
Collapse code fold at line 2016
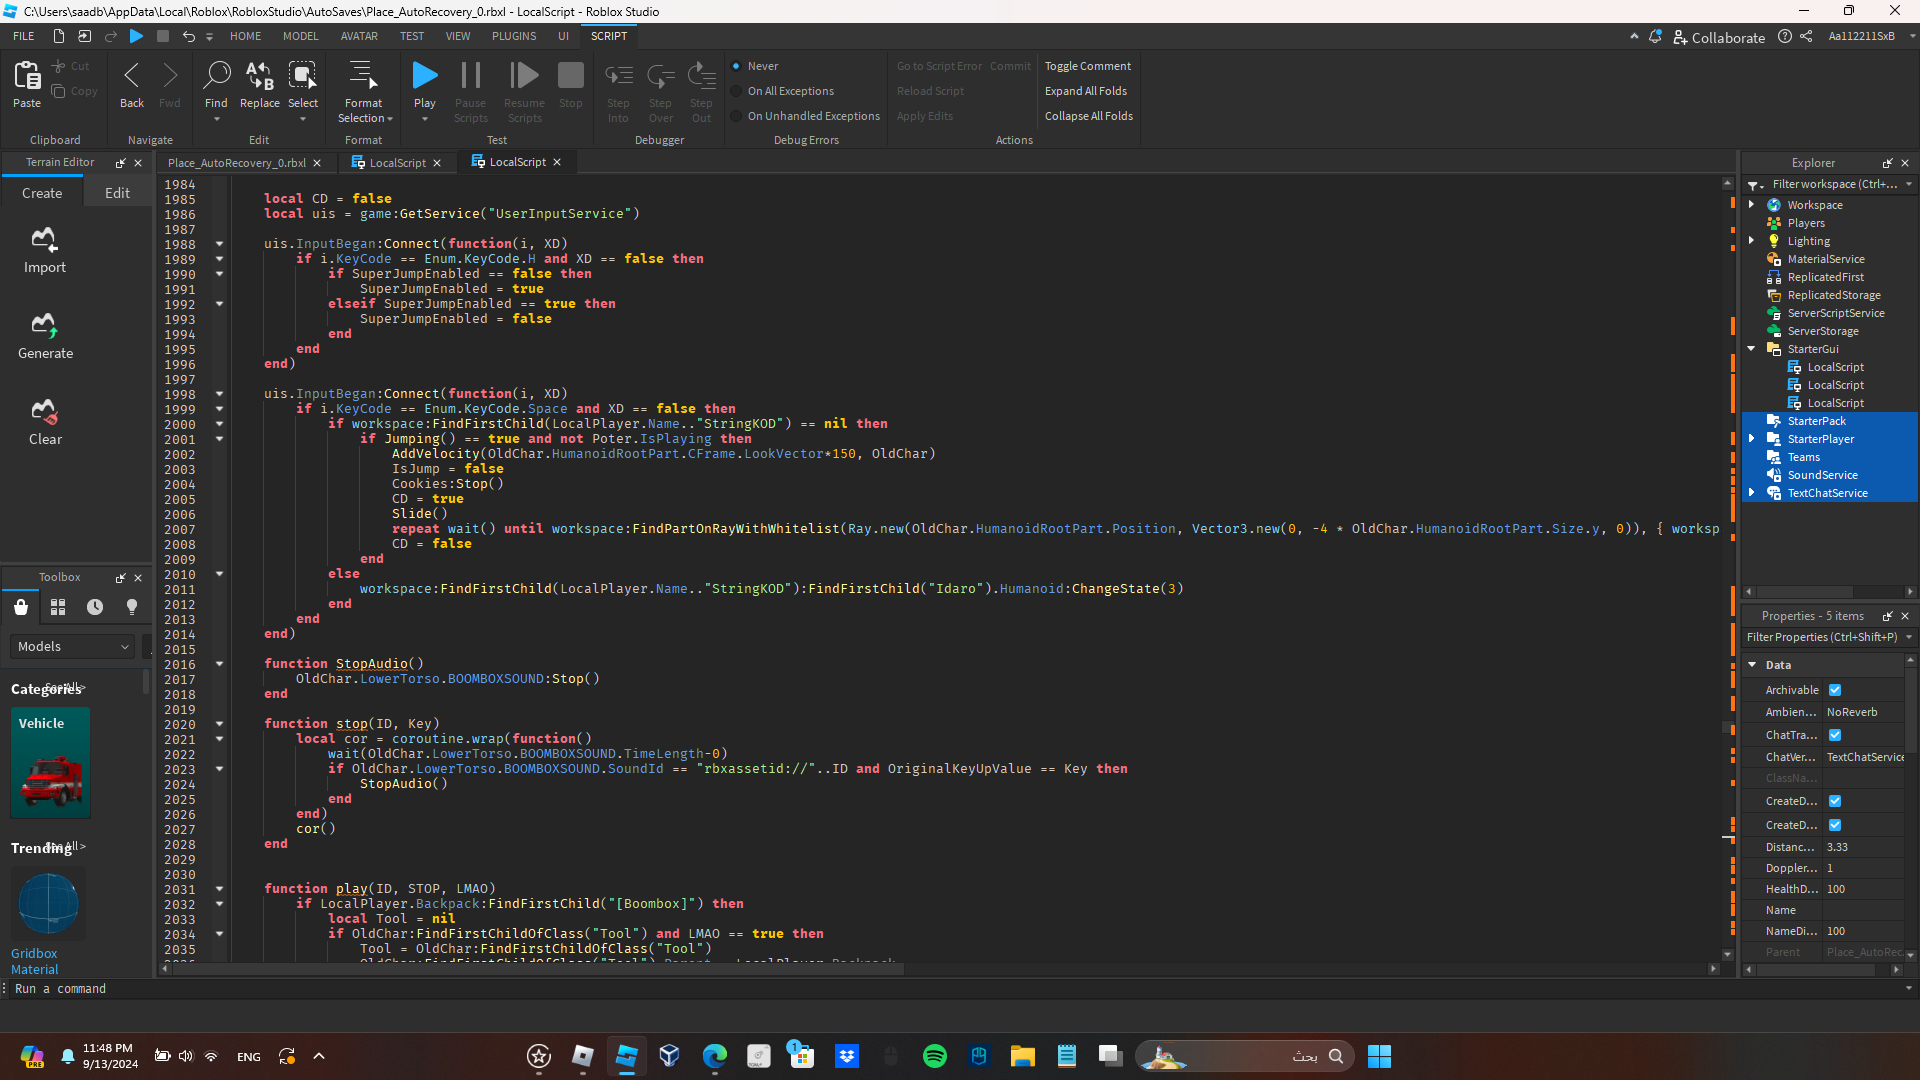pos(219,664)
